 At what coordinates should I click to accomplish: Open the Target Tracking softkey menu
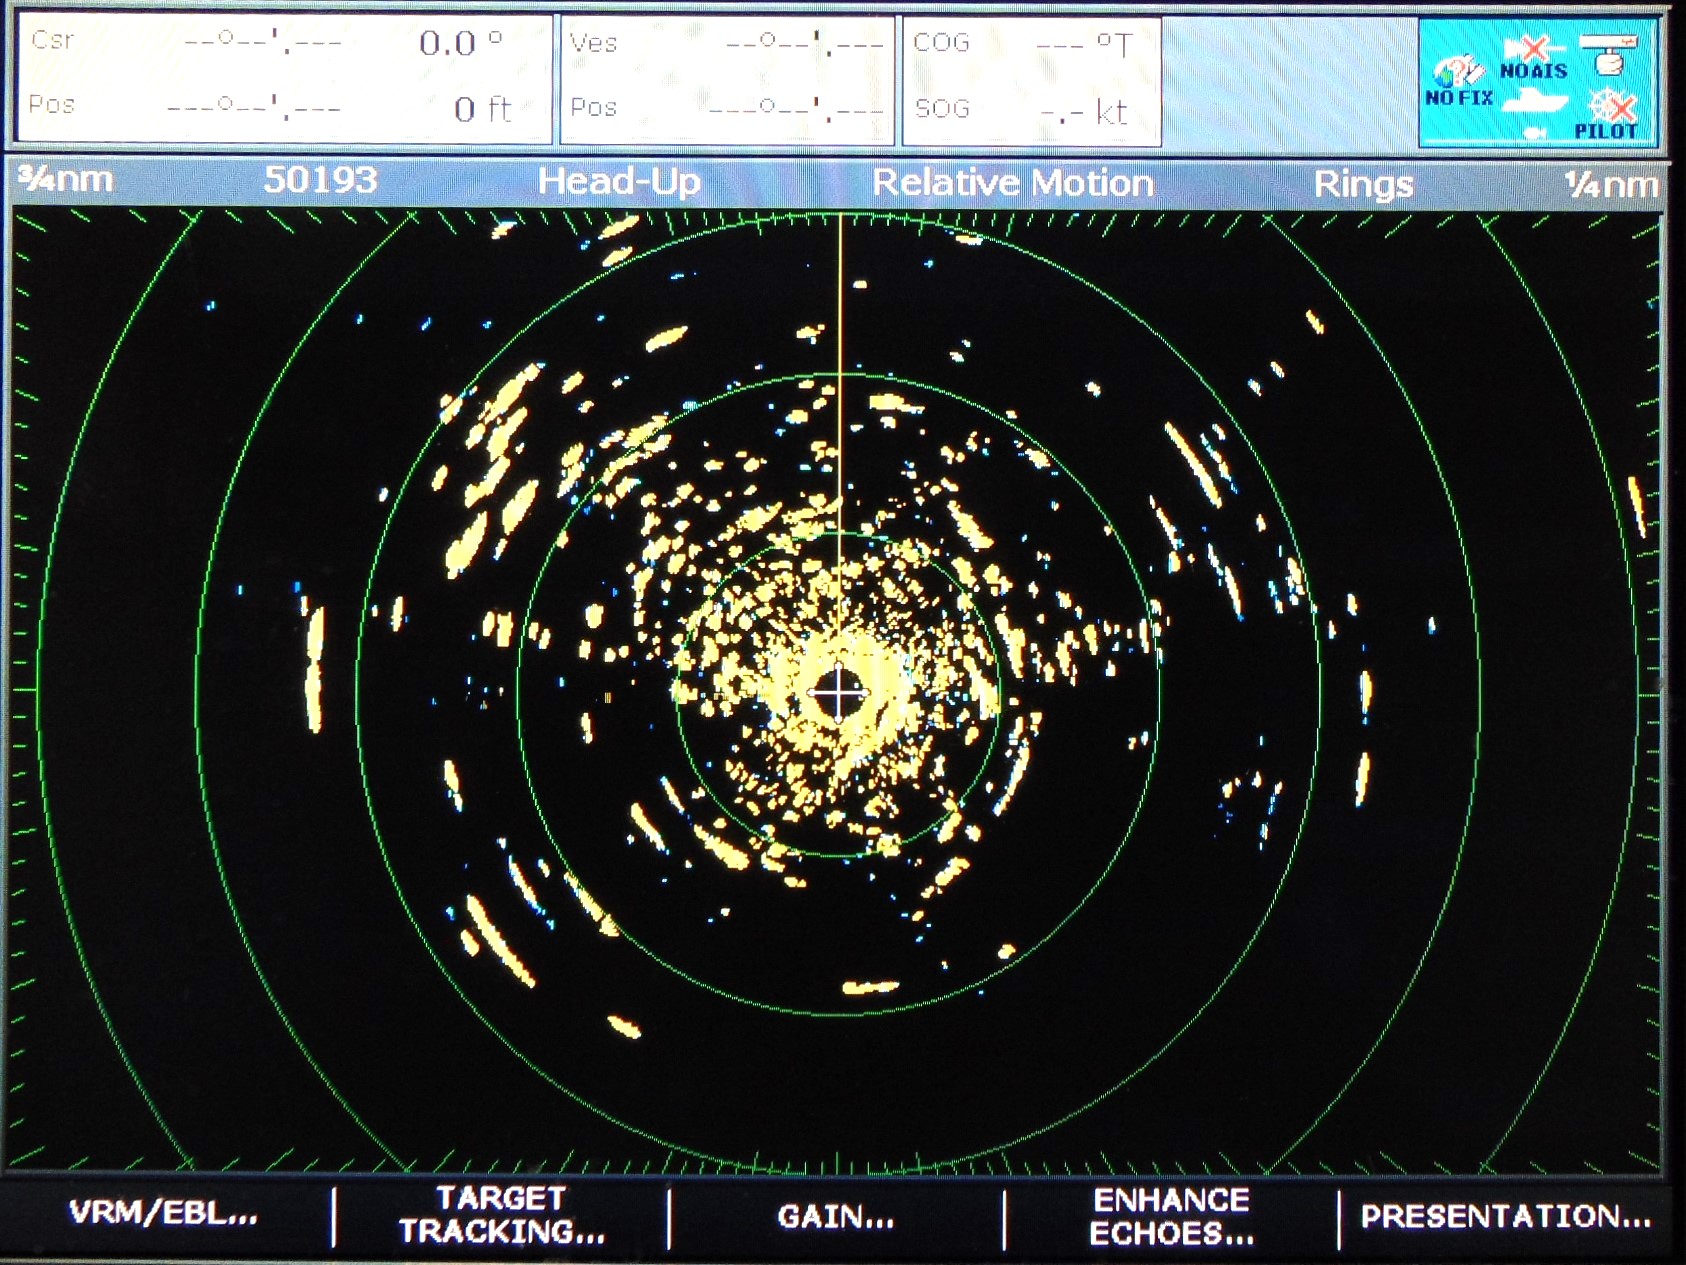501,1214
